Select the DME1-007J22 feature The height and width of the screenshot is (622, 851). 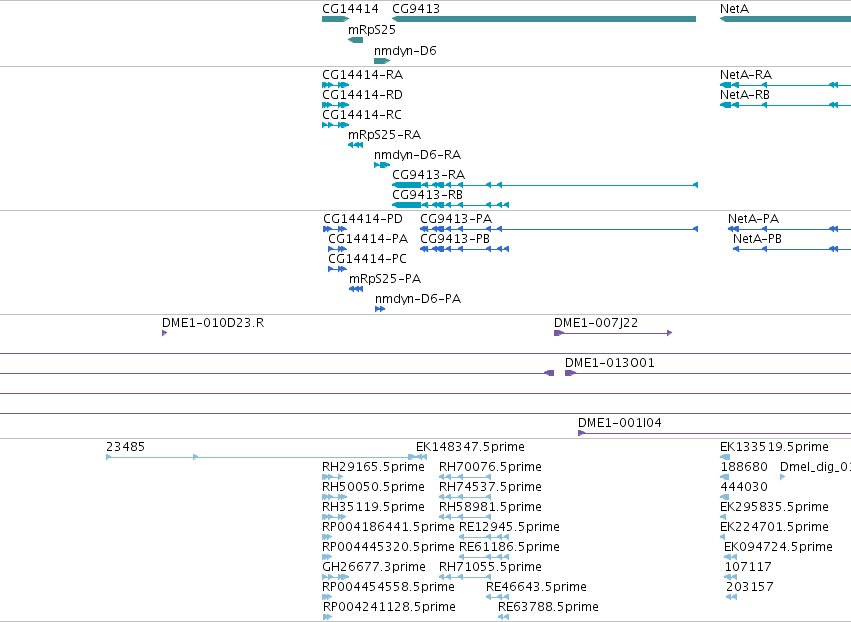[x=596, y=323]
